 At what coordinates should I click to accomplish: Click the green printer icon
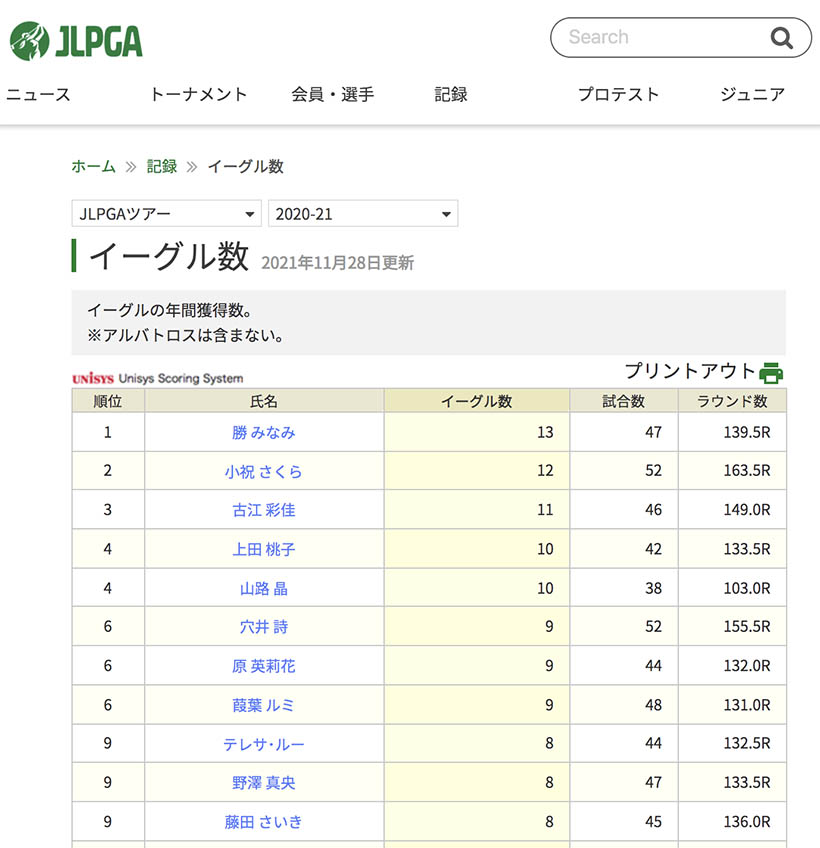pos(771,373)
